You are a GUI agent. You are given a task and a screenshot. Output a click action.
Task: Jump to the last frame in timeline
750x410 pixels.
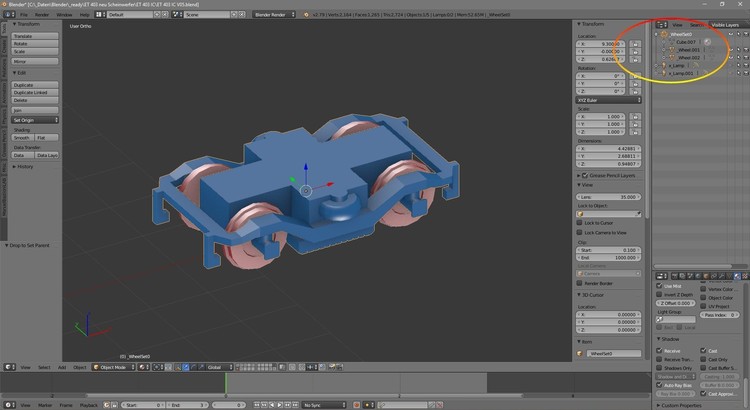296,405
